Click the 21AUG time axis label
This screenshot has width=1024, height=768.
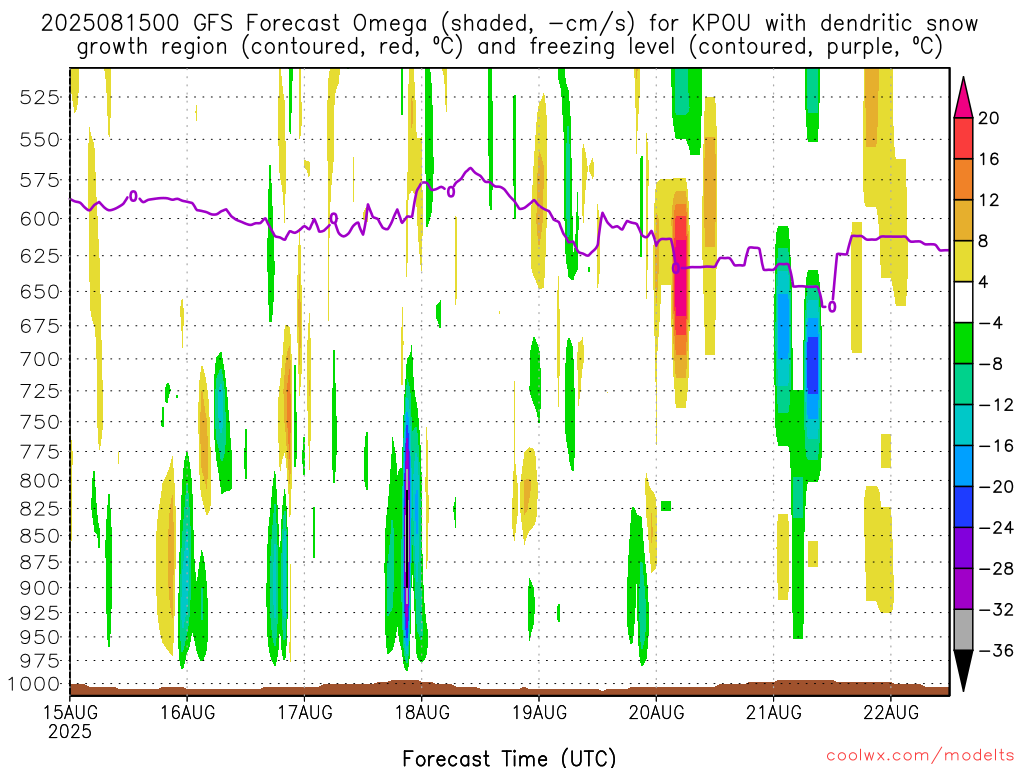pos(774,712)
